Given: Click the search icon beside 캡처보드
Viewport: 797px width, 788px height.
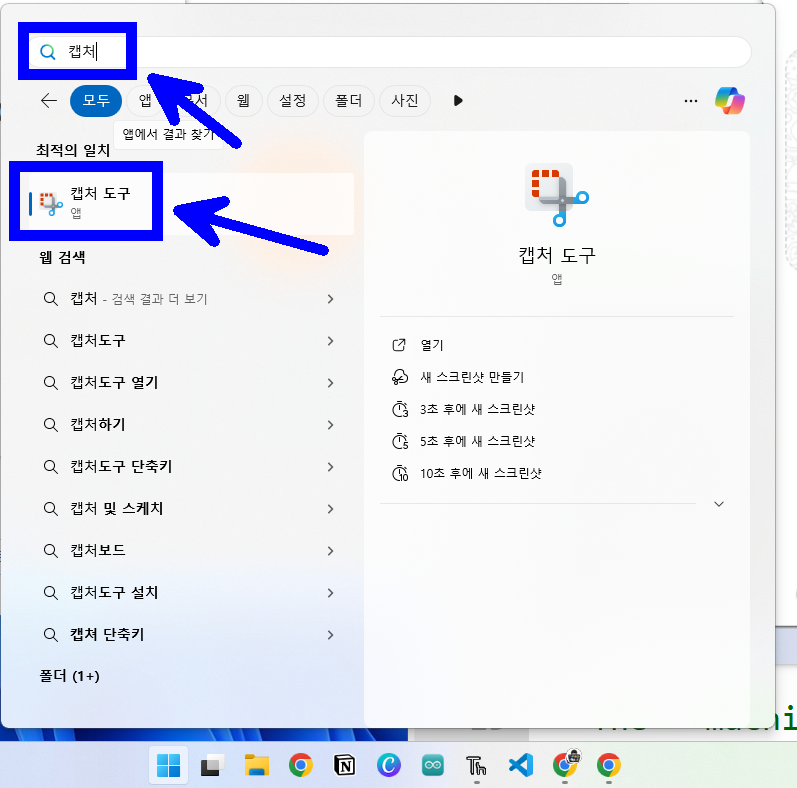Looking at the screenshot, I should pyautogui.click(x=50, y=551).
